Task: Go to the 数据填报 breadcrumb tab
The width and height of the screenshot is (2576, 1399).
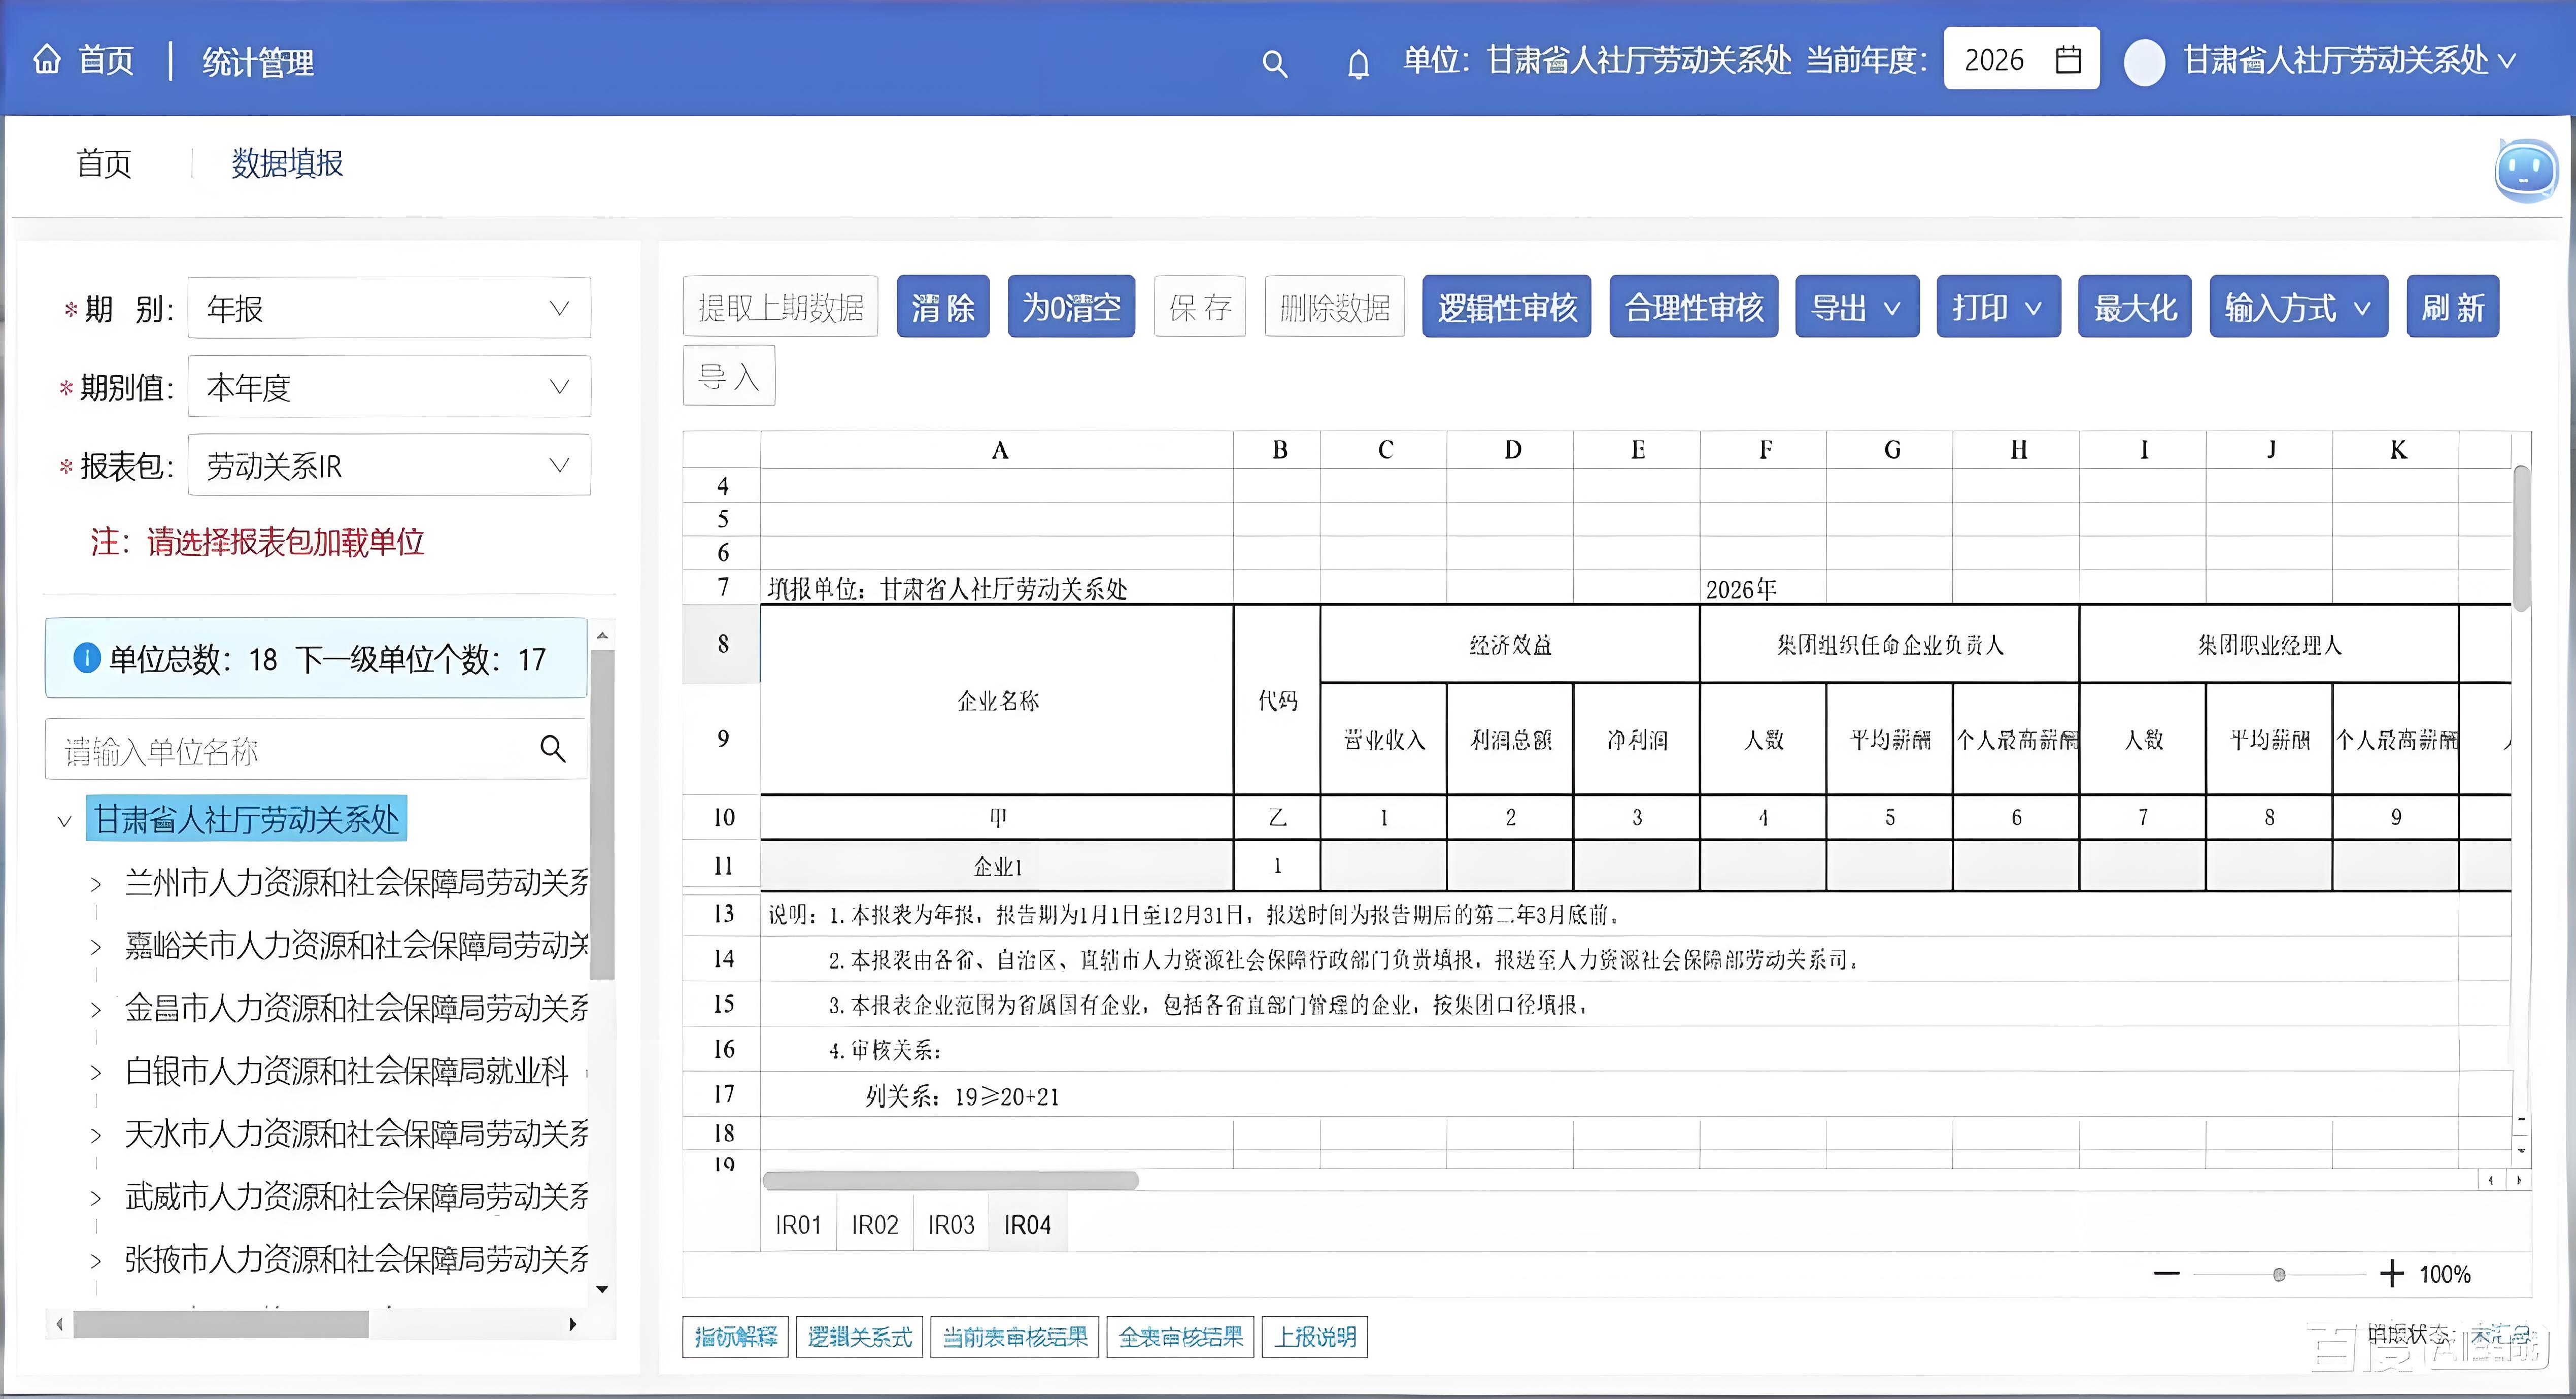Action: tap(287, 163)
